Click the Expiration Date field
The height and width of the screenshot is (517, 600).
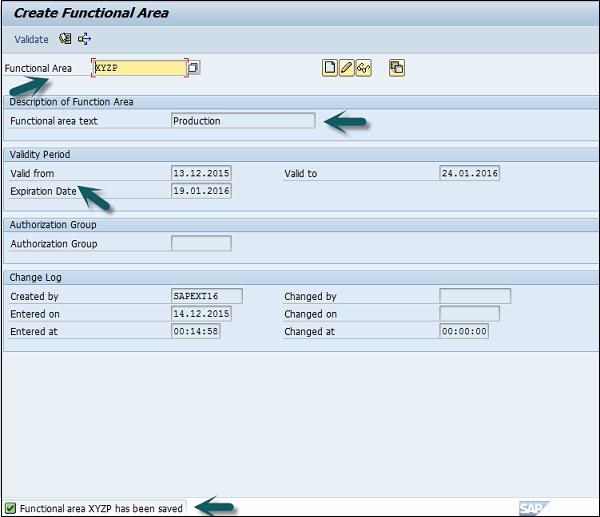click(201, 191)
